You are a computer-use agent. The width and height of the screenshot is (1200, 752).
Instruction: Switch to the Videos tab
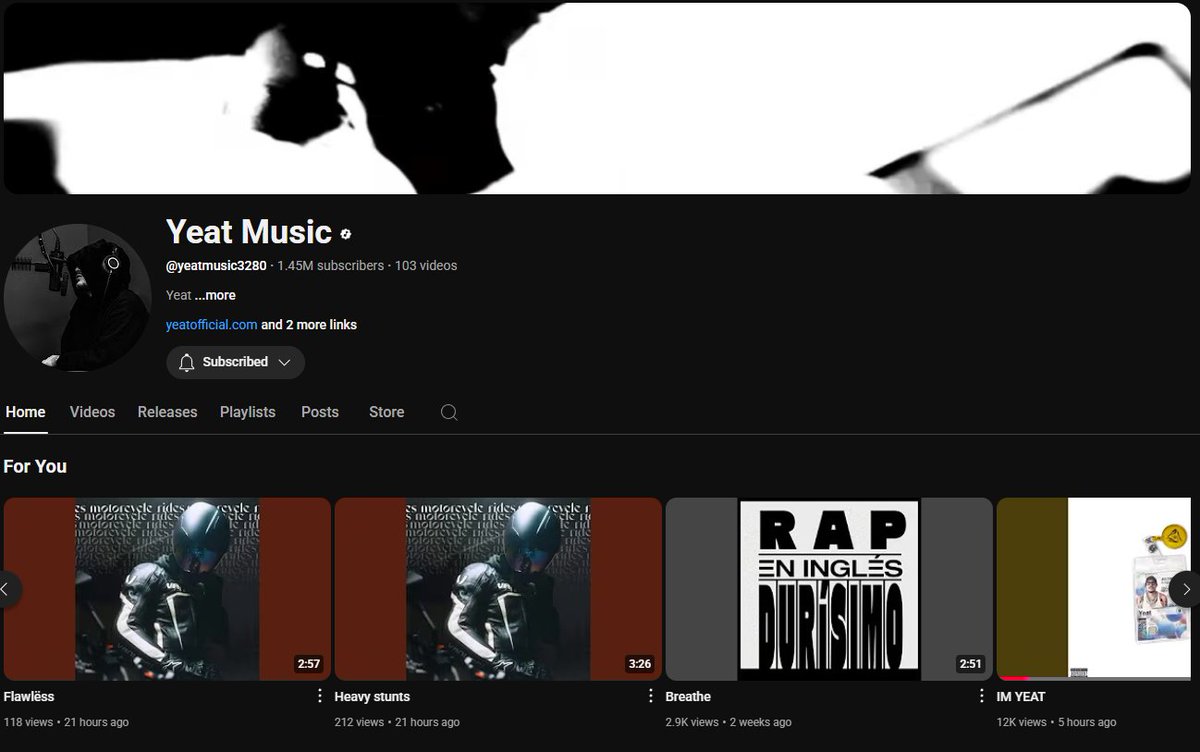tap(92, 412)
